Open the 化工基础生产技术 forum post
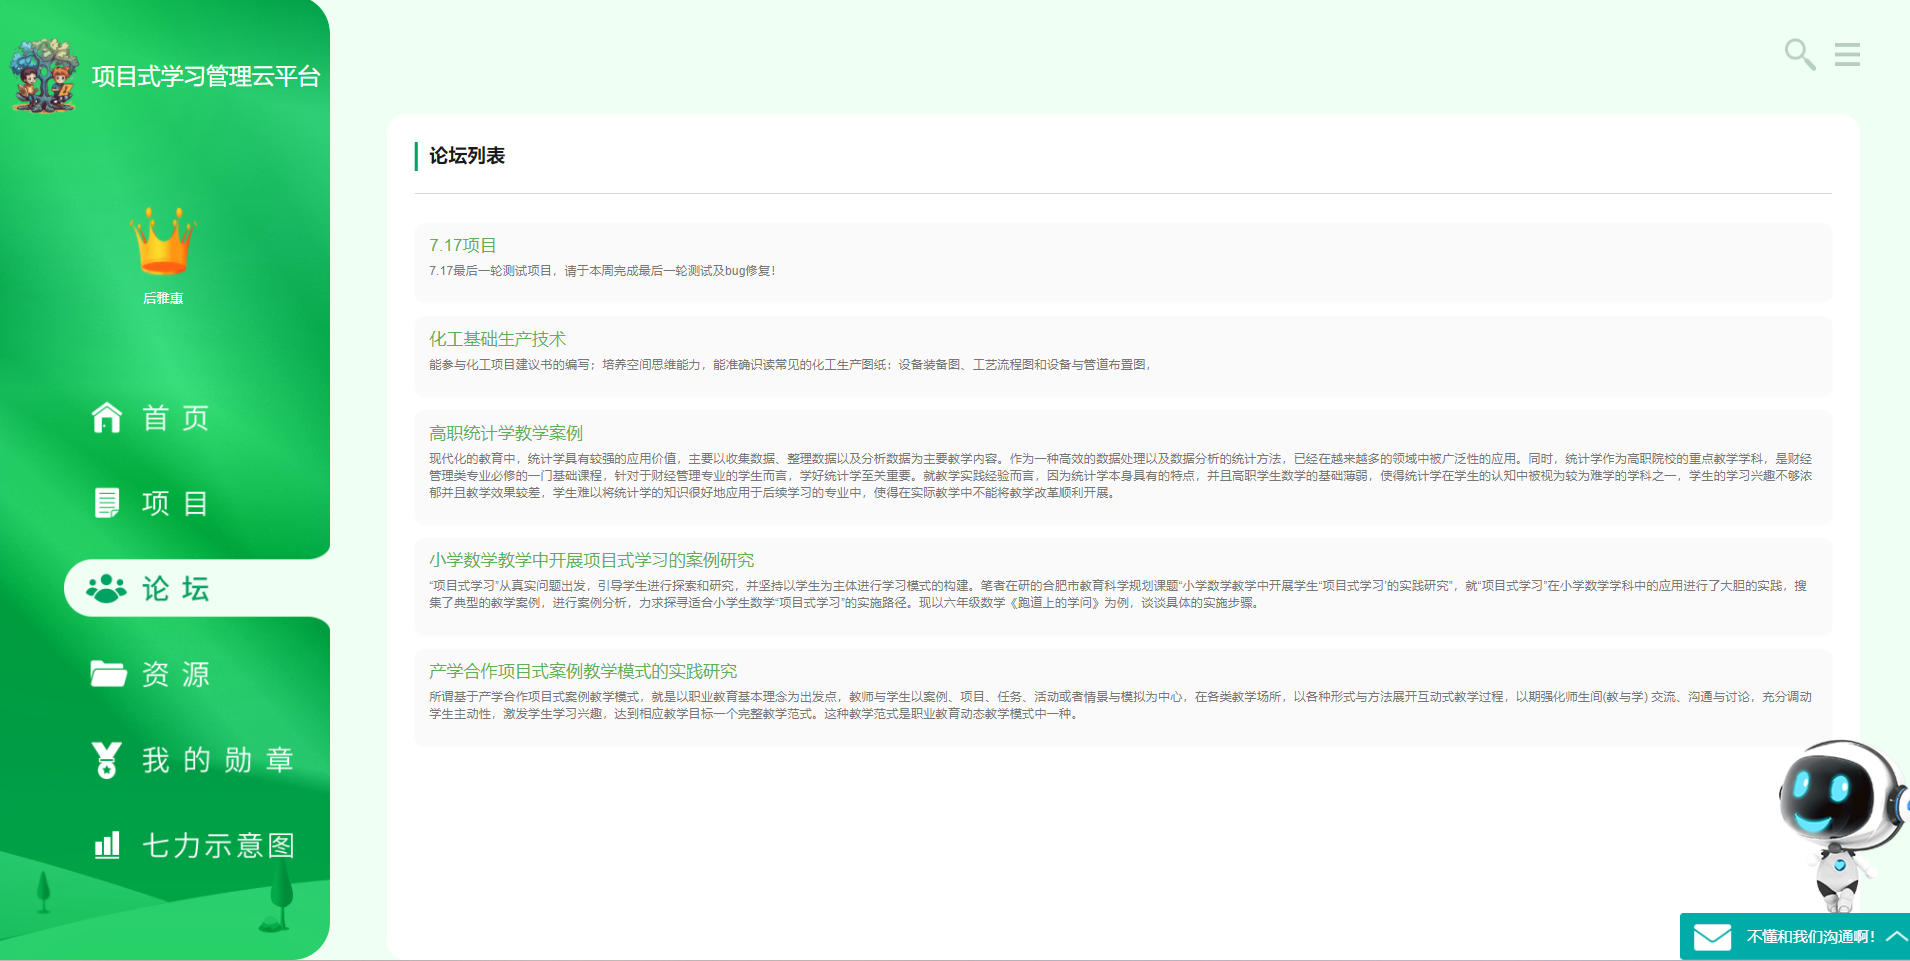The height and width of the screenshot is (961, 1910). click(497, 339)
